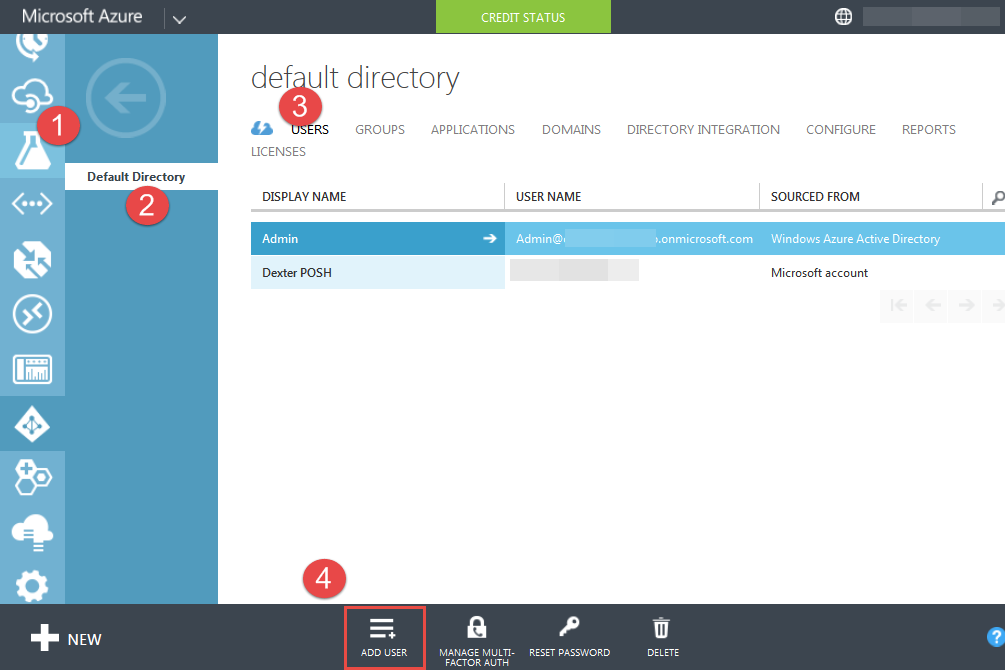Sort by the DISPLAY NAME column header
Image resolution: width=1005 pixels, height=670 pixels.
(x=378, y=197)
